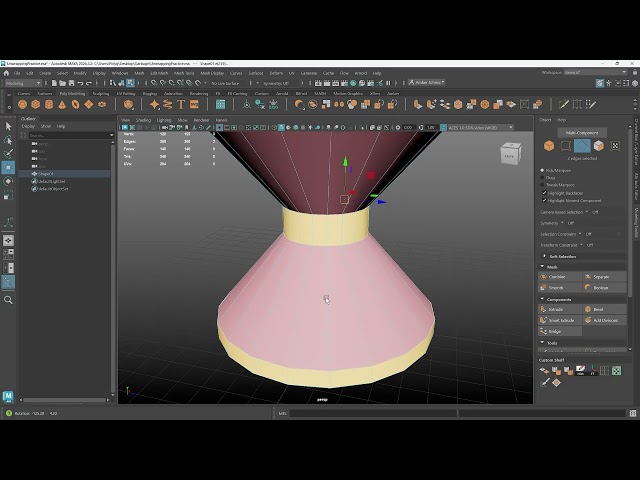Select Vertex selection mode icon
This screenshot has height=480, width=640.
(x=566, y=146)
